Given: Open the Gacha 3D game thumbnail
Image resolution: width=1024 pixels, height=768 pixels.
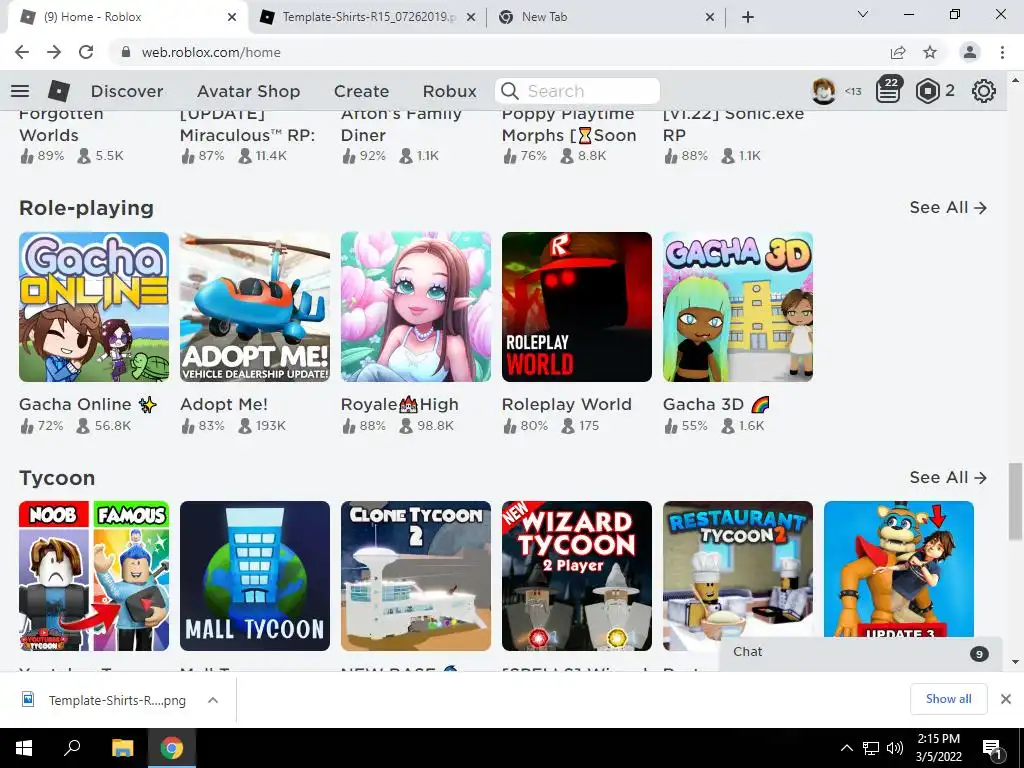Looking at the screenshot, I should [738, 307].
